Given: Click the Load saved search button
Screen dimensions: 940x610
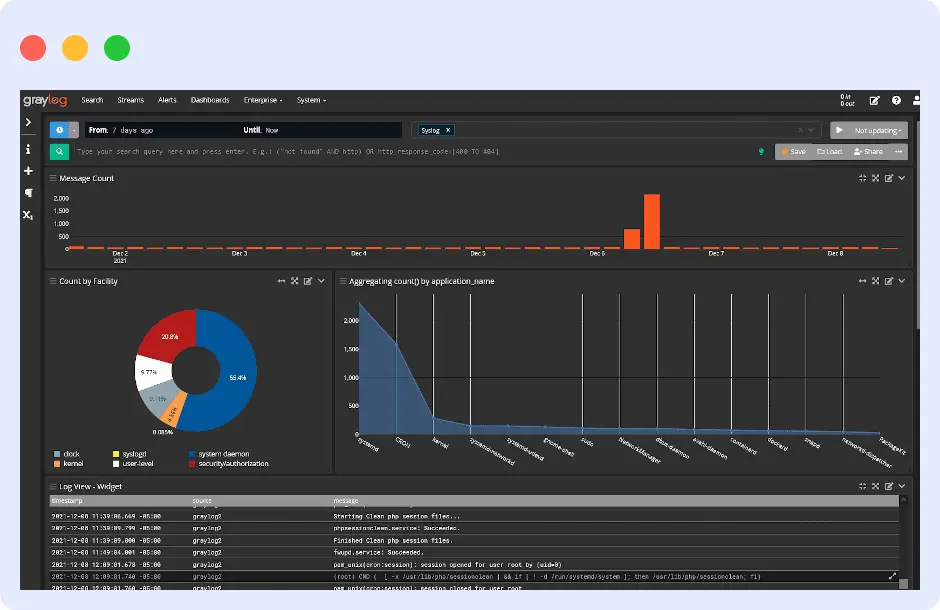Looking at the screenshot, I should pos(829,152).
